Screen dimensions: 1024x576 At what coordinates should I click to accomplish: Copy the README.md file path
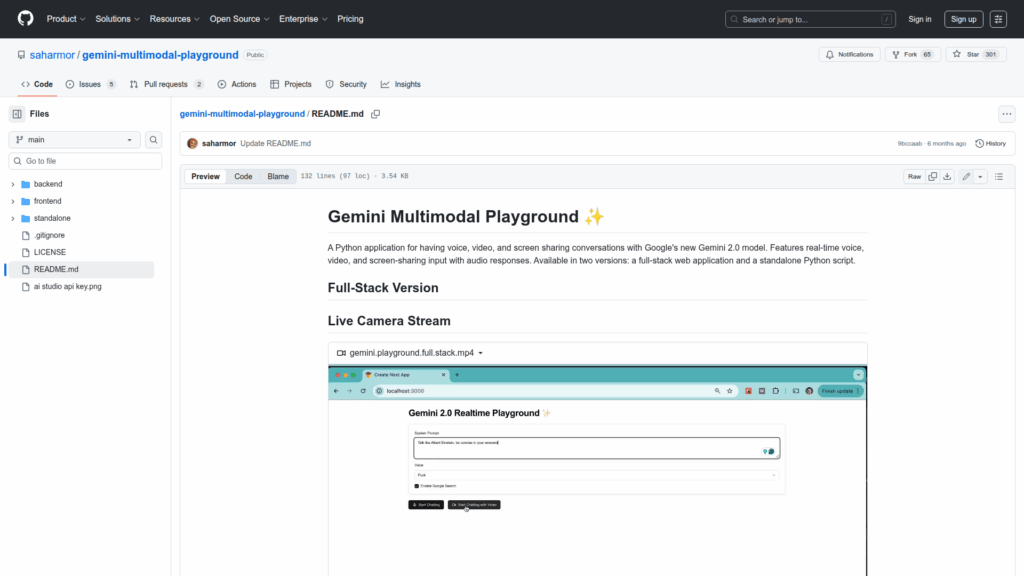[376, 114]
